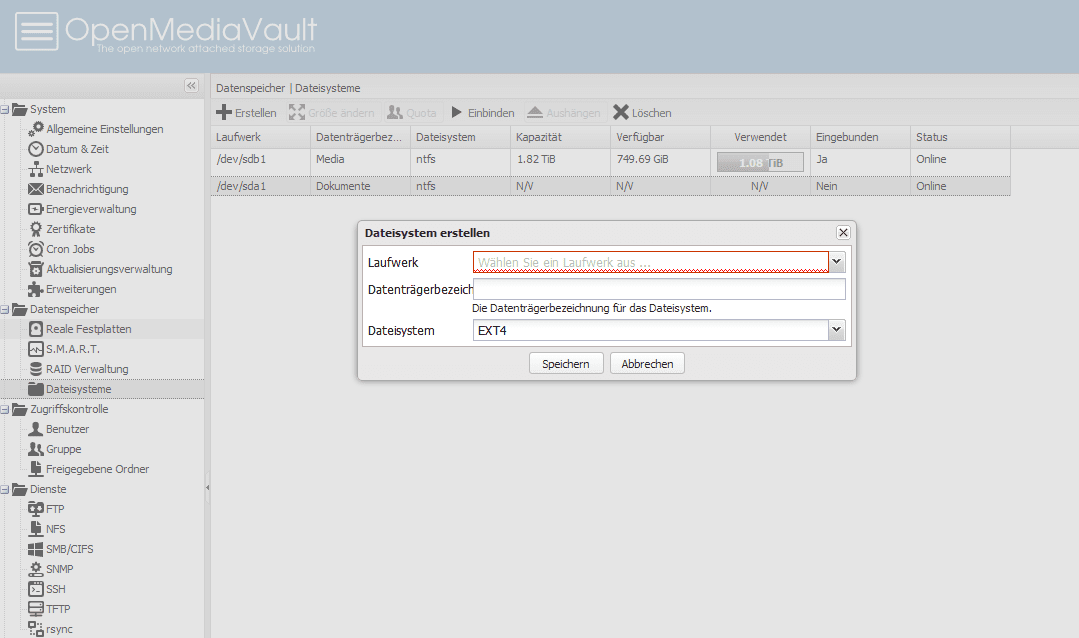Click Abbrechen in the dialog
The width and height of the screenshot is (1079, 638).
pyautogui.click(x=647, y=363)
